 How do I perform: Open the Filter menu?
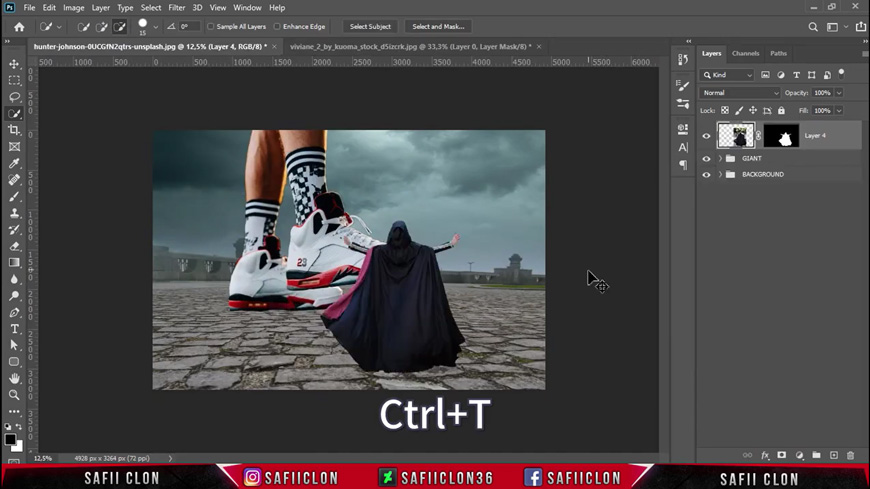click(x=176, y=8)
